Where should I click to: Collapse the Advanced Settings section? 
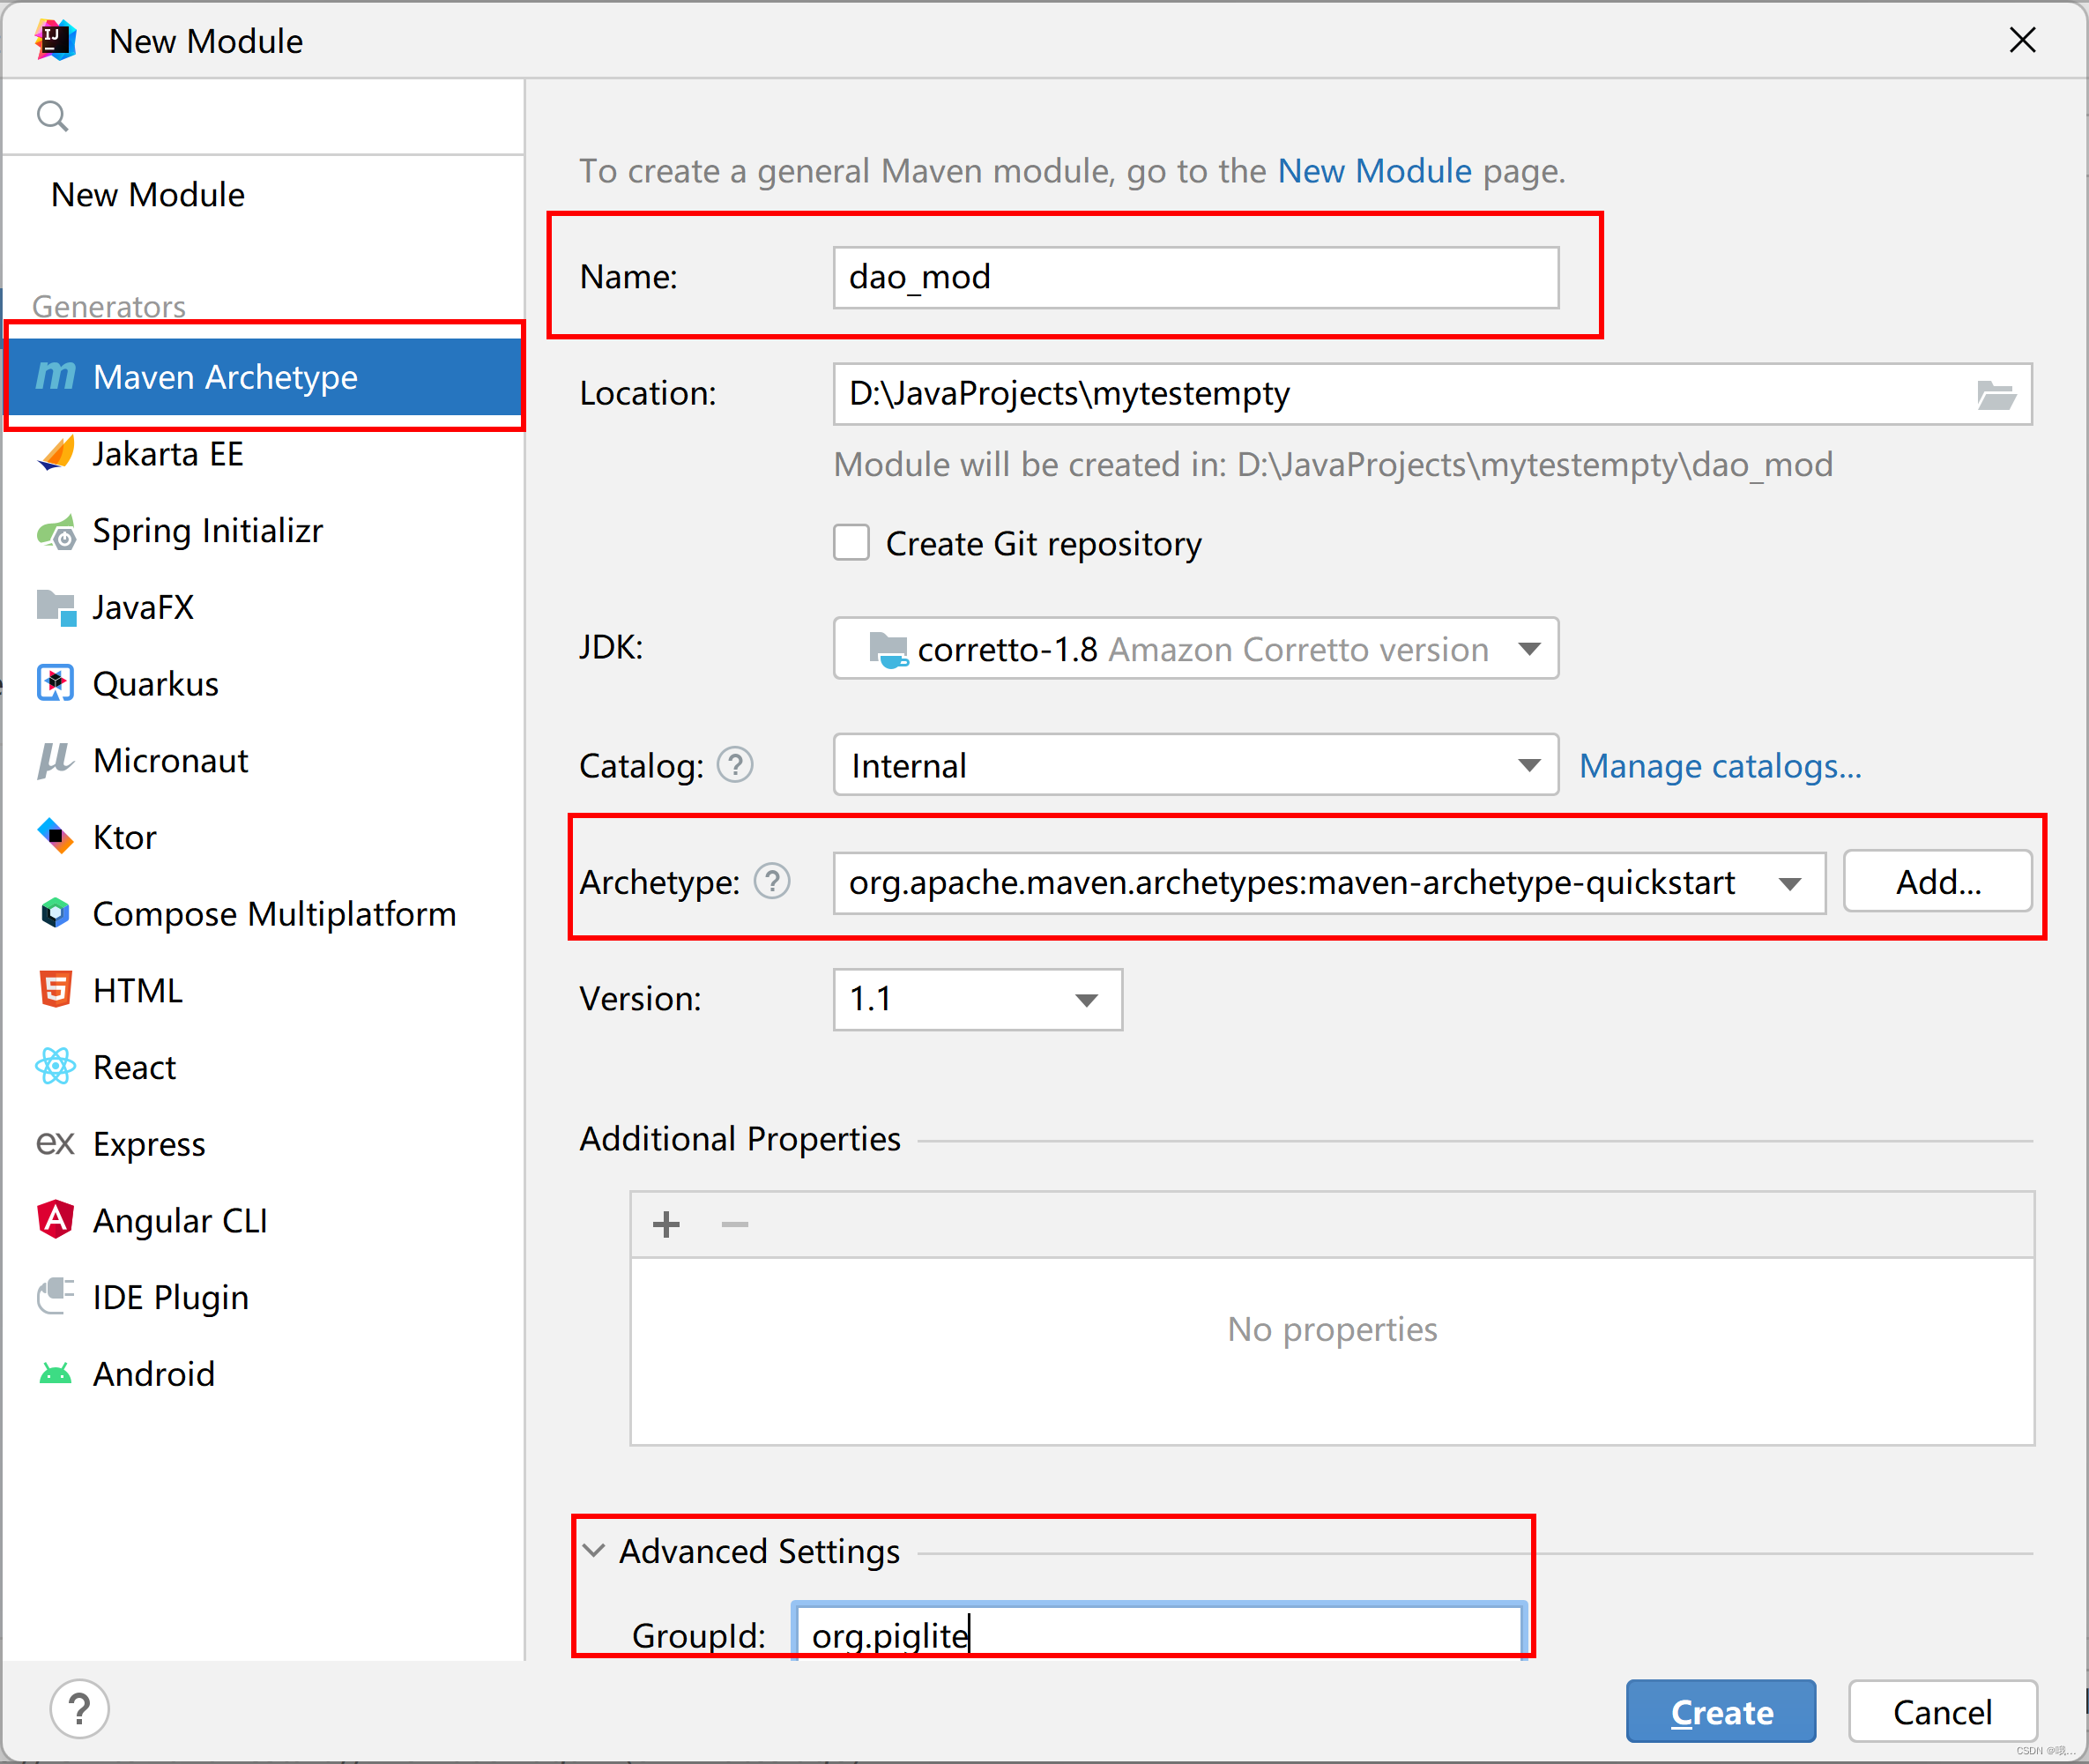594,1551
